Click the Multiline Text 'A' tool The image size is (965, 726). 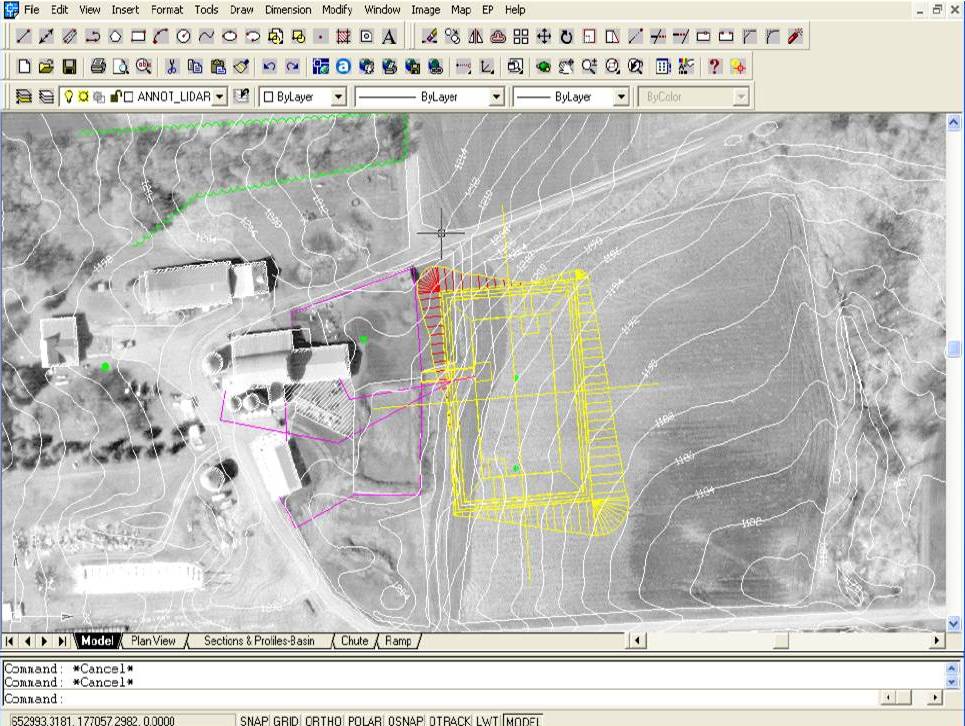tap(389, 37)
